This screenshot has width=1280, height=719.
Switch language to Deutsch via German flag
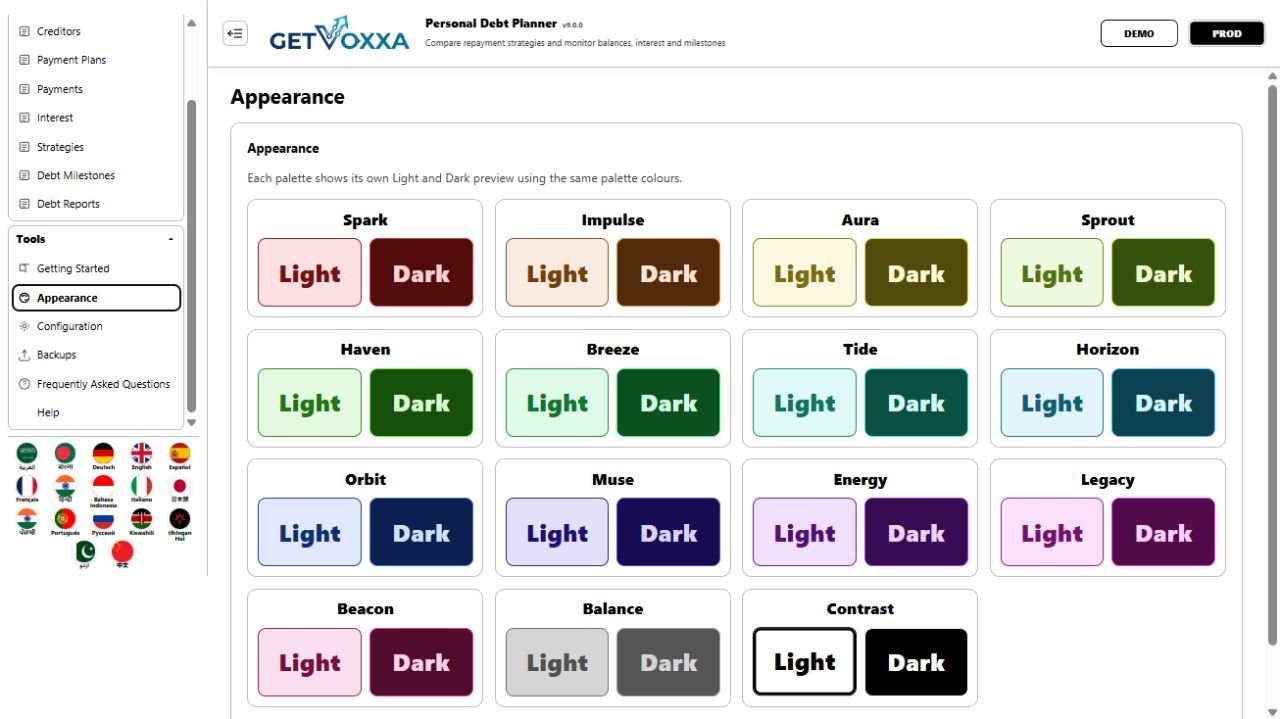(x=103, y=454)
